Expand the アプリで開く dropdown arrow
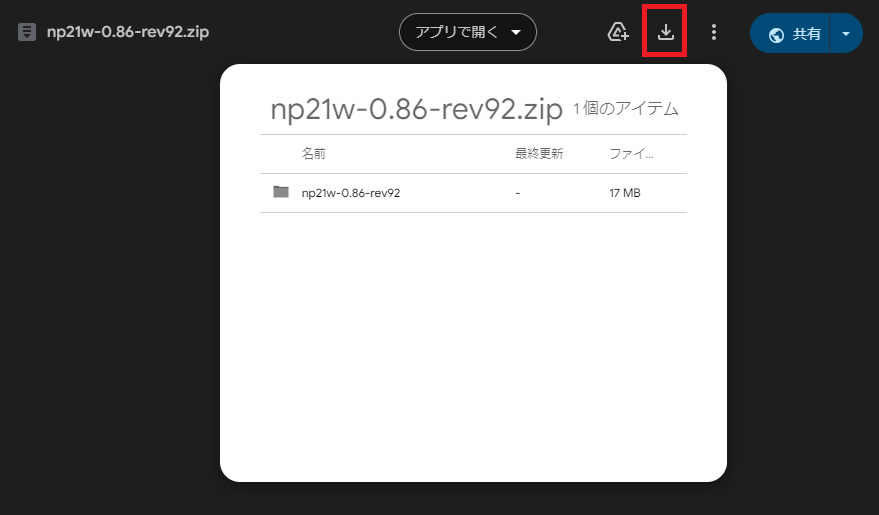Image resolution: width=879 pixels, height=515 pixels. coord(516,32)
